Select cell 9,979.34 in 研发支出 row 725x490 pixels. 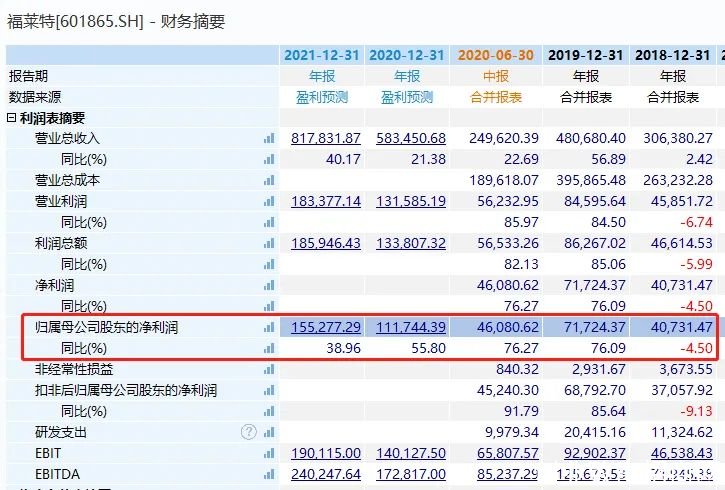click(512, 432)
